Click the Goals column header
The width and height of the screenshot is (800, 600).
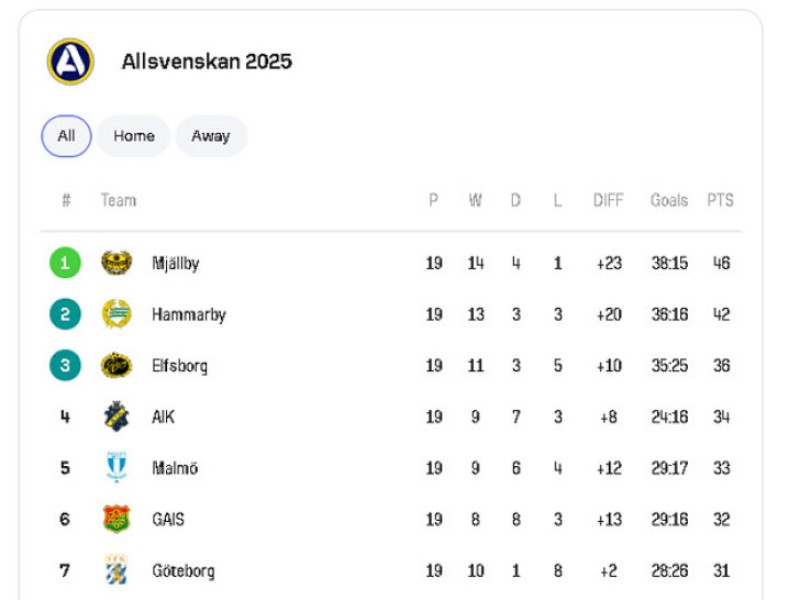pyautogui.click(x=669, y=200)
